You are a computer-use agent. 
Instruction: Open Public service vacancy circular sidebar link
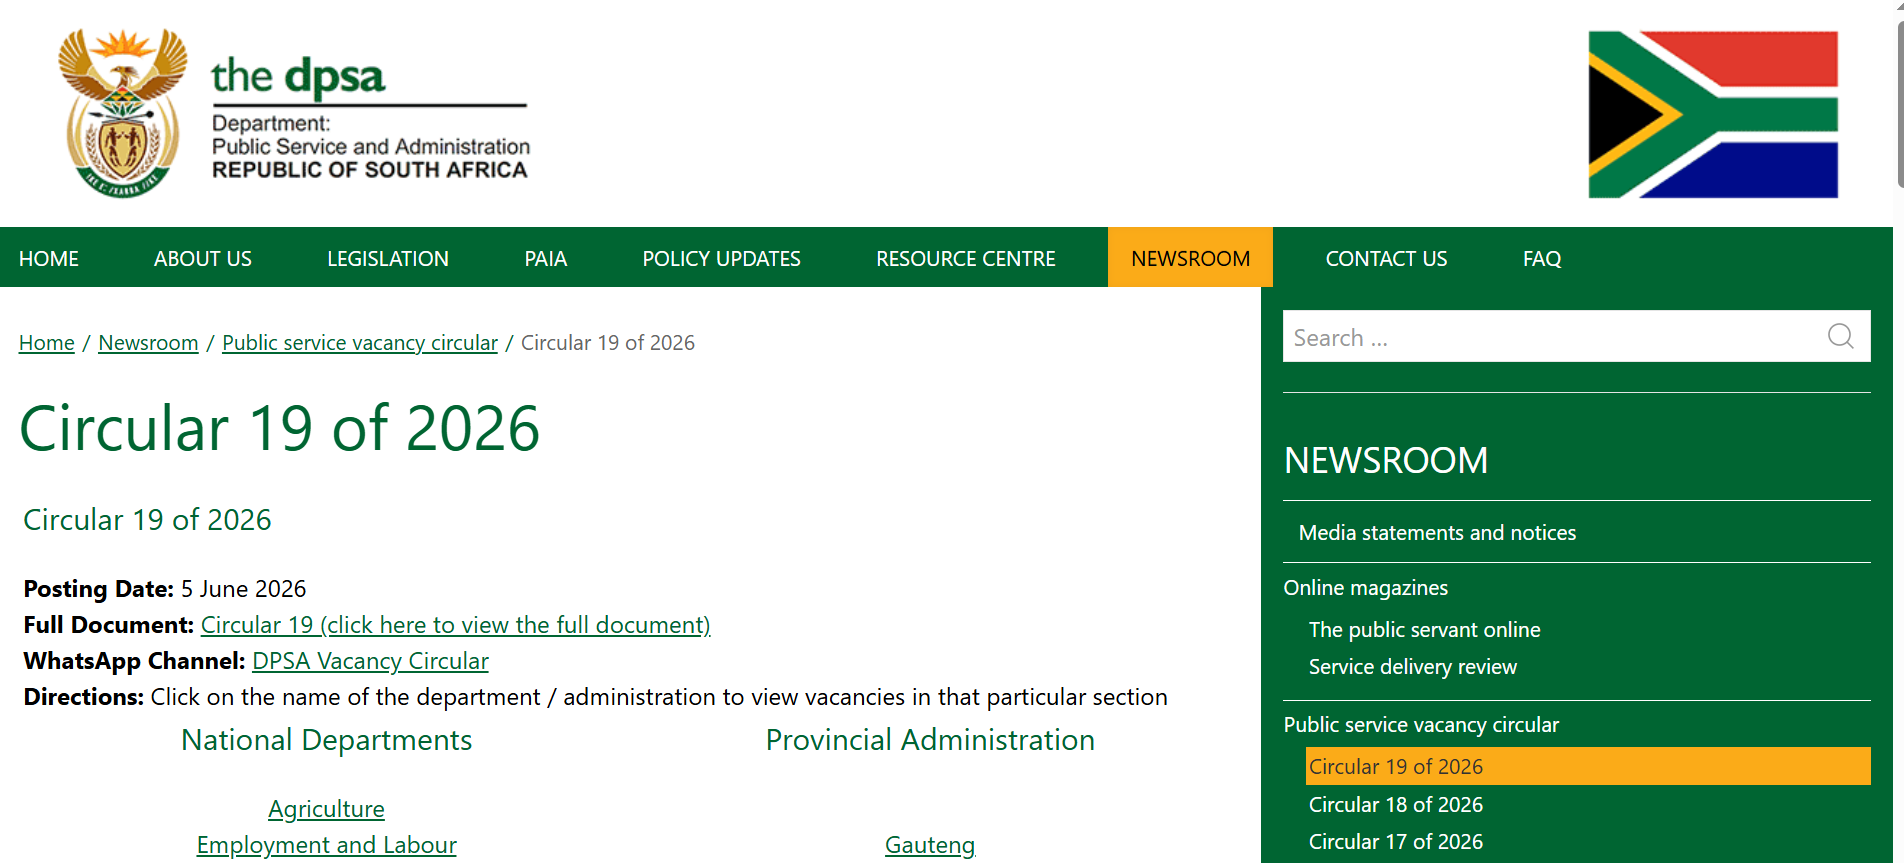point(1421,725)
